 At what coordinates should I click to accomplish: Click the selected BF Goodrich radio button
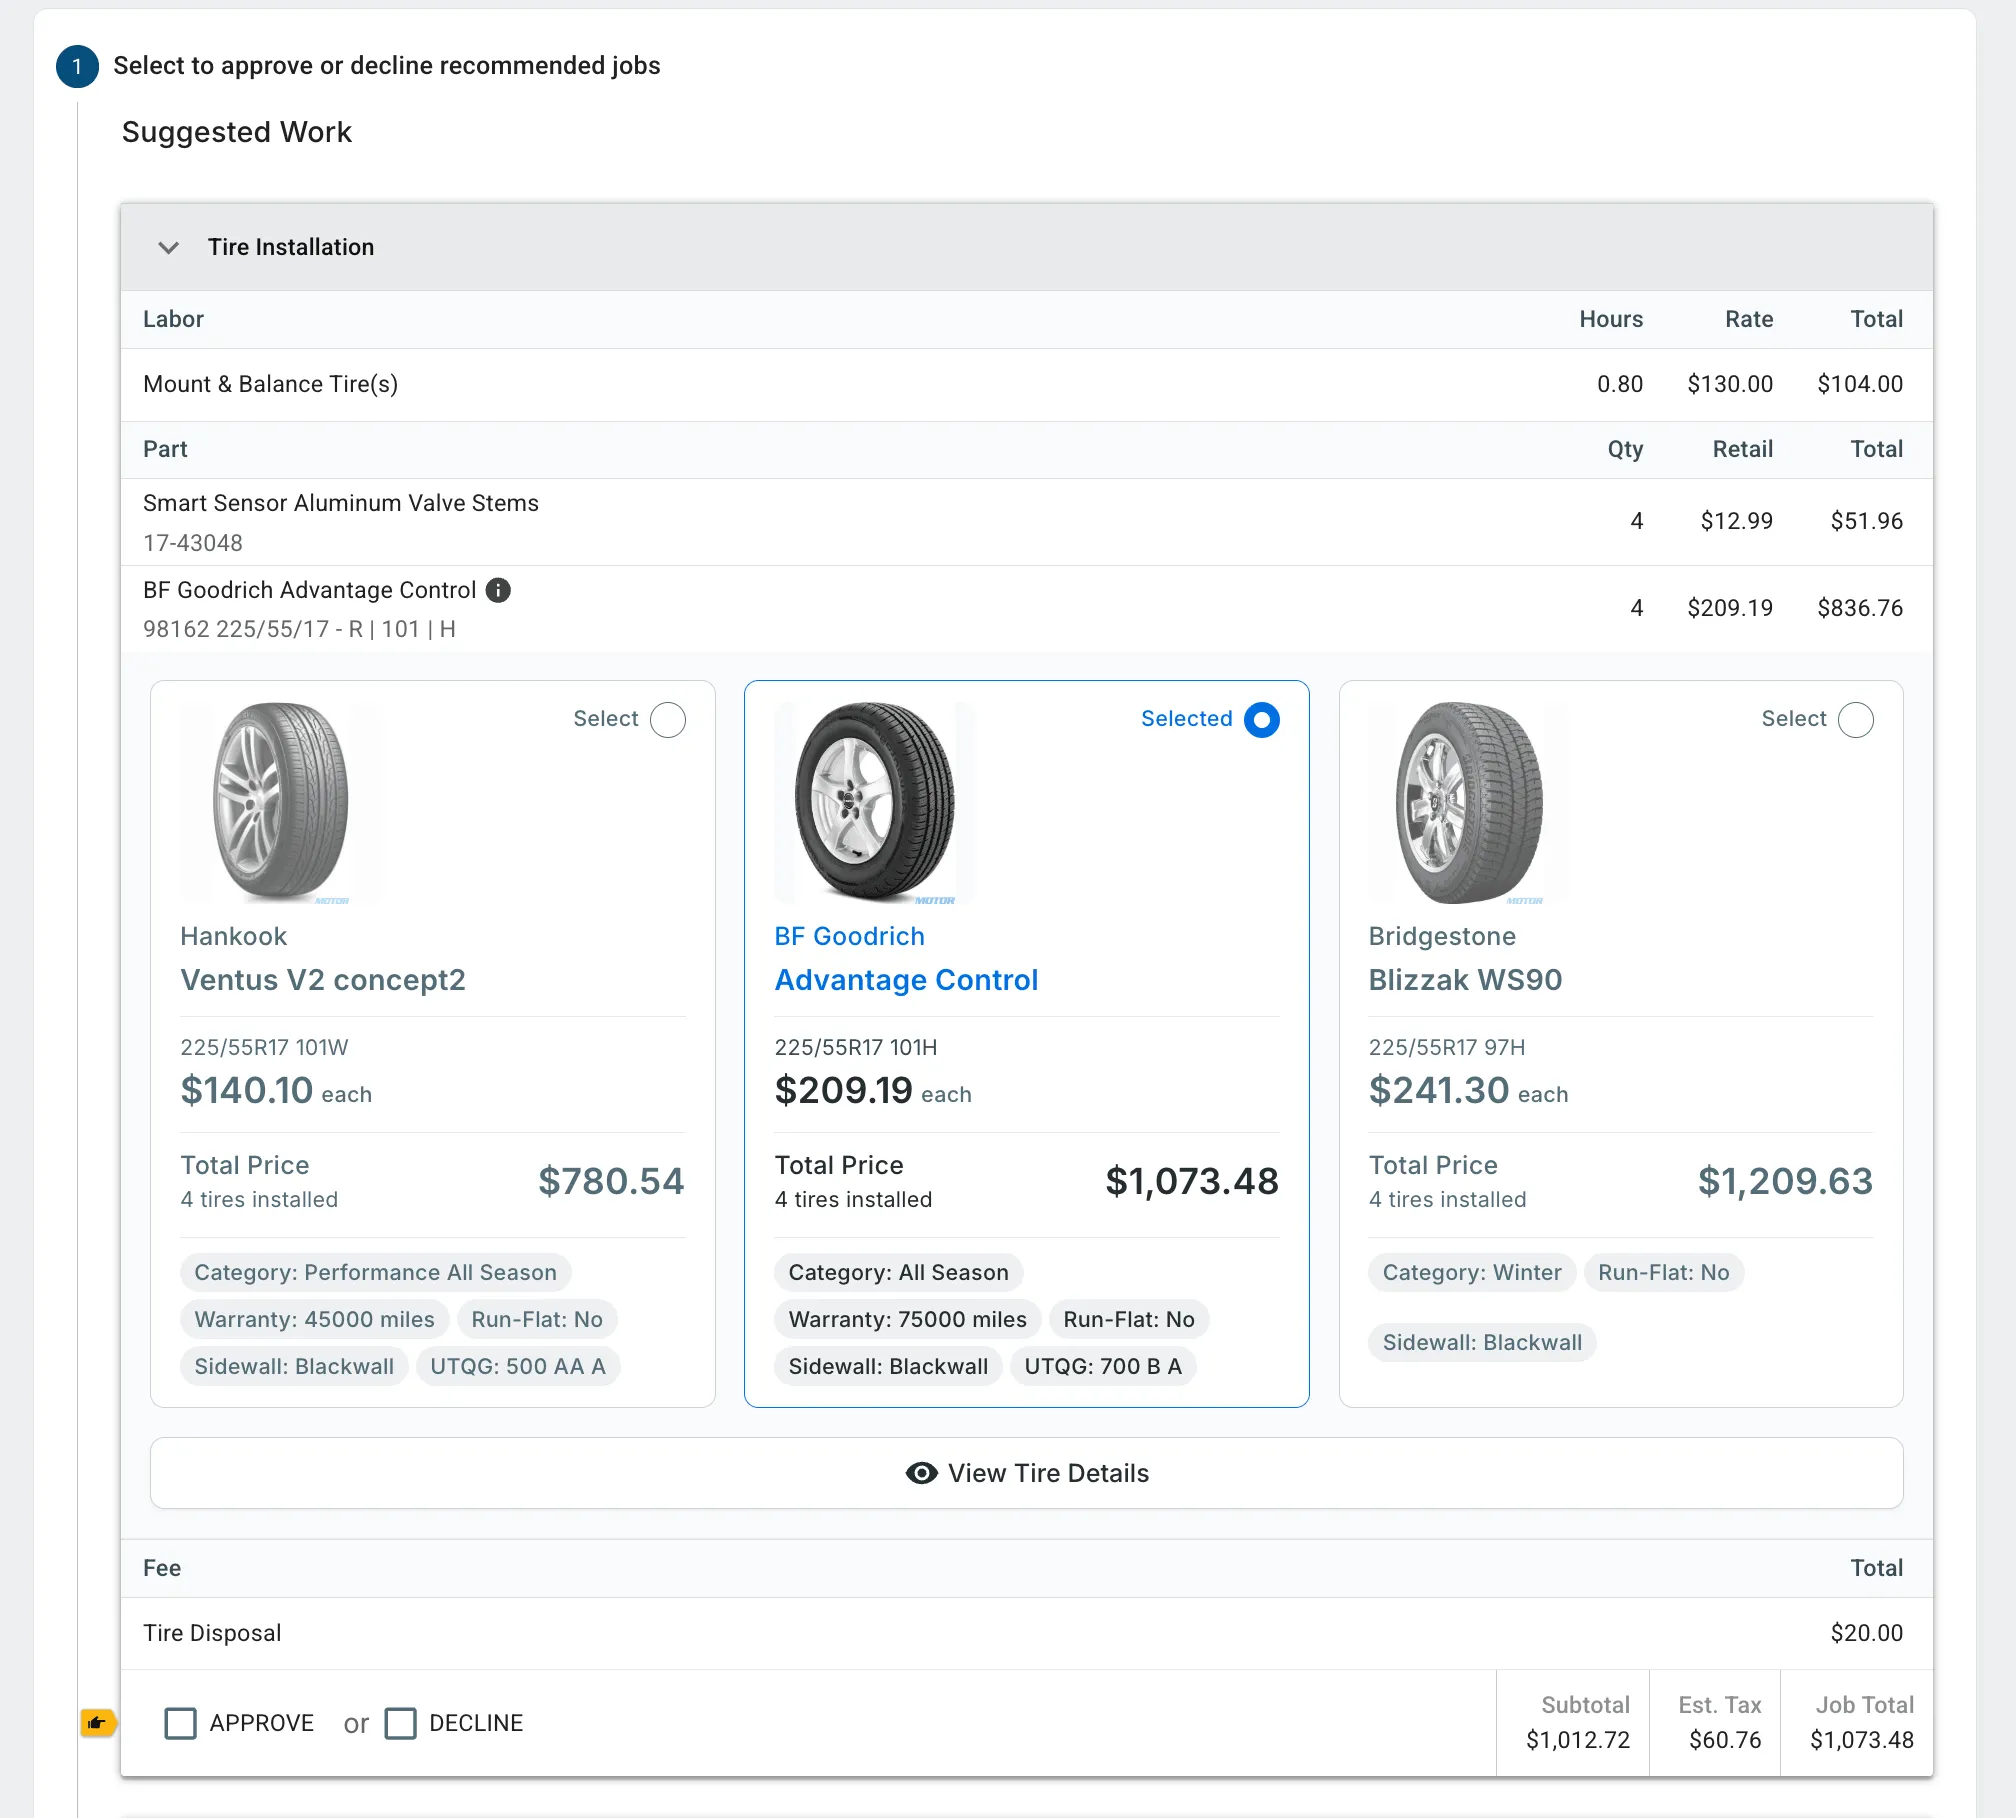click(1262, 720)
